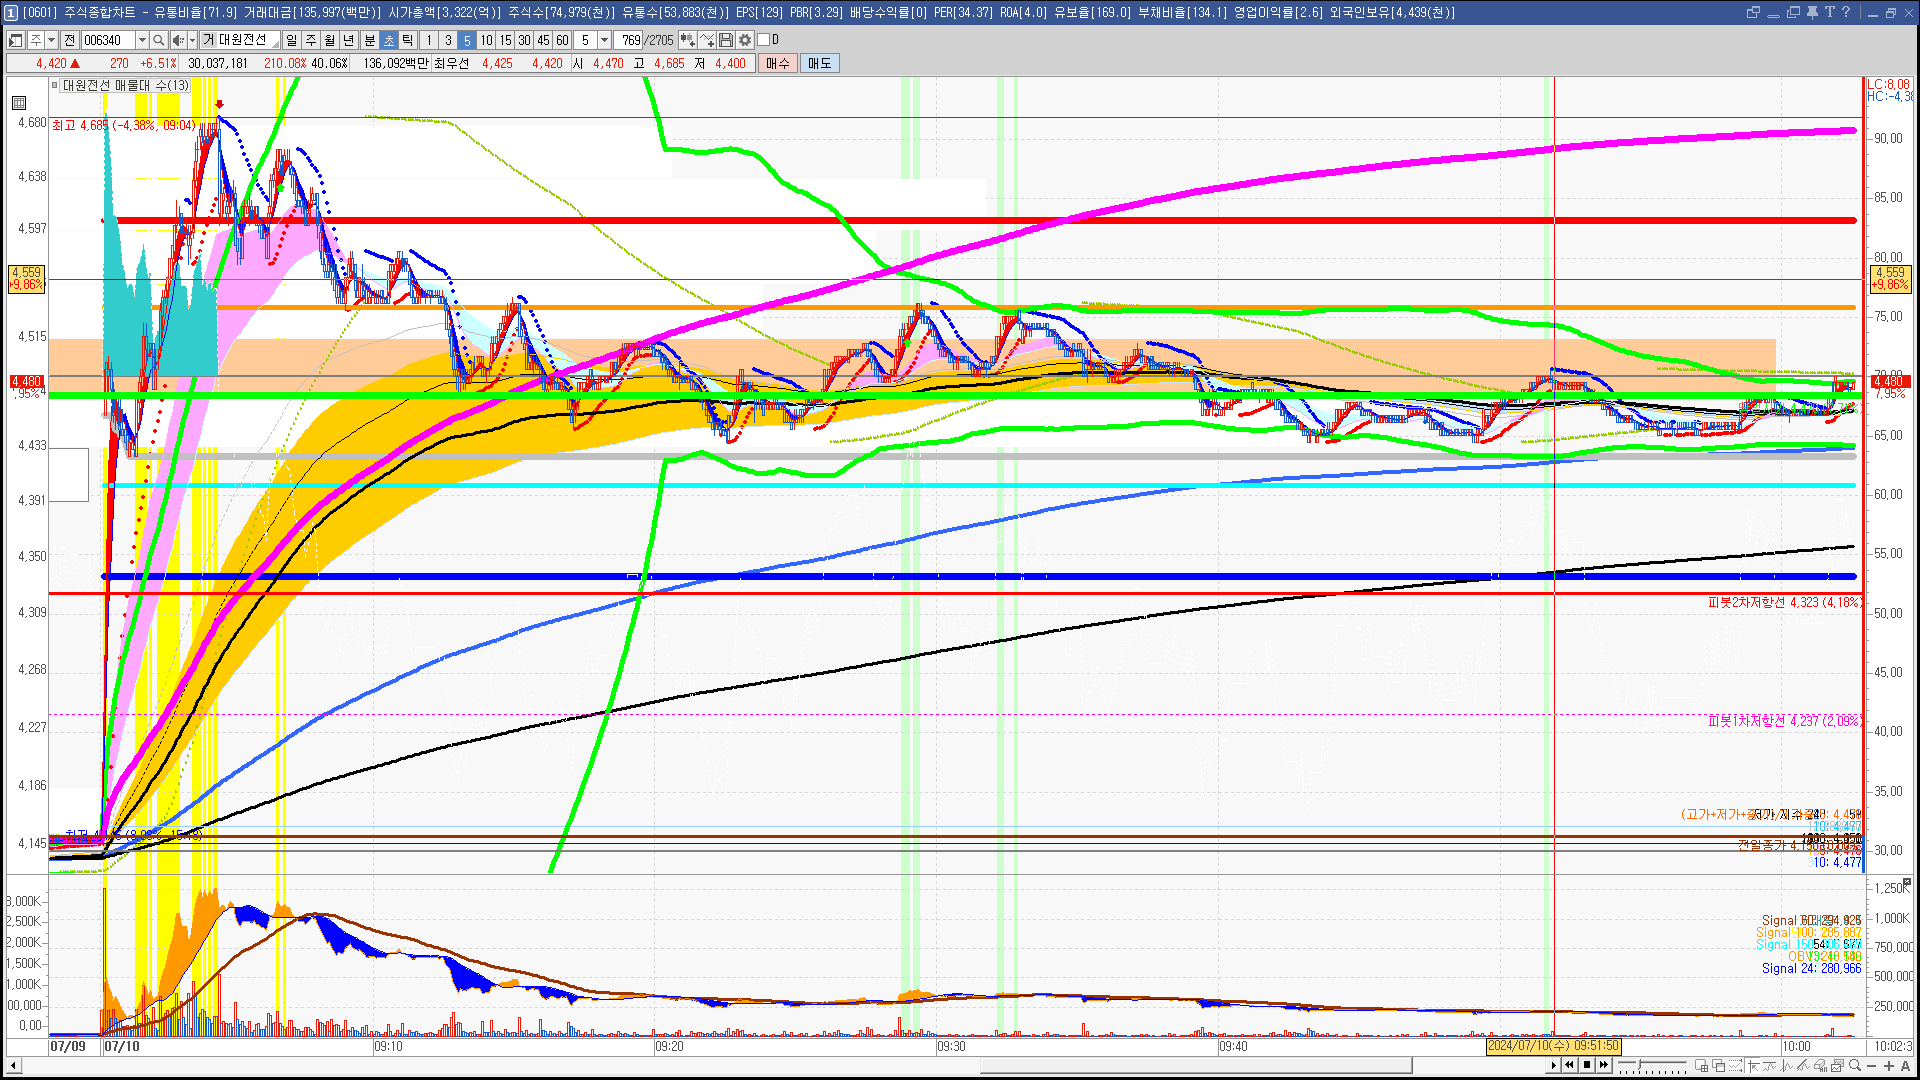Click the stock search magnifier icon
The width and height of the screenshot is (1920, 1080).
click(158, 40)
